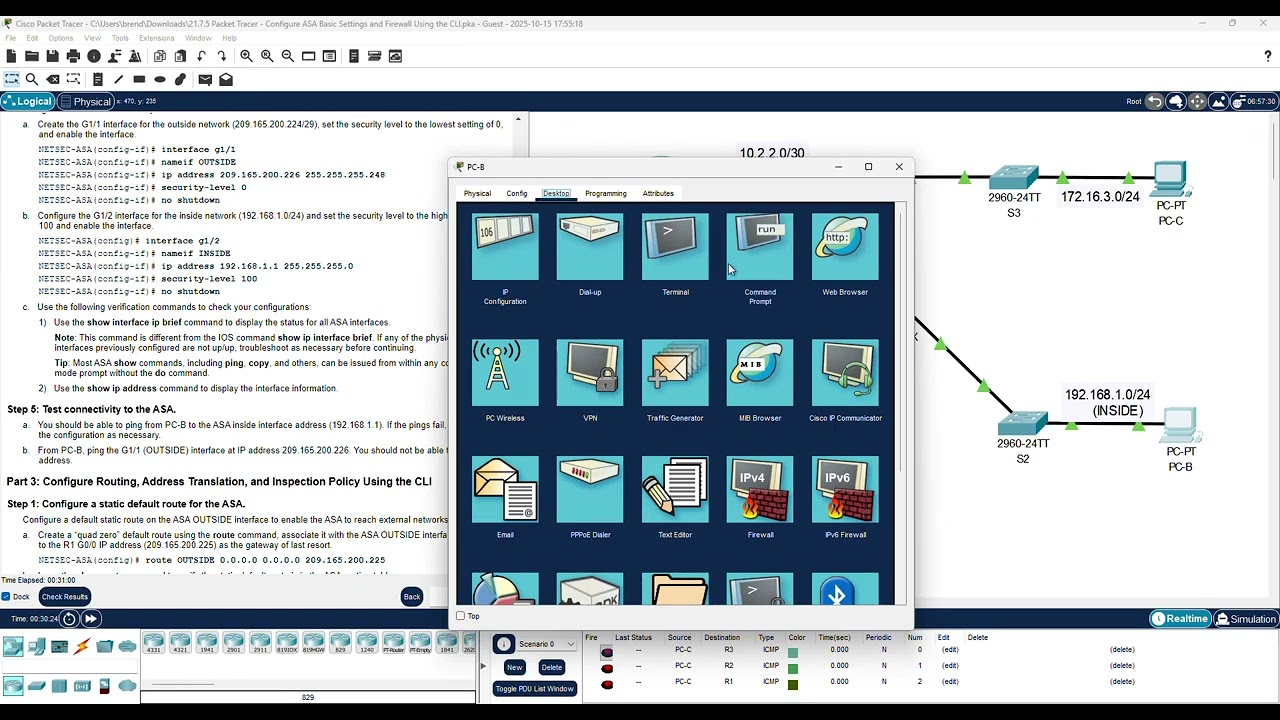Select the Delete tool icon
The width and height of the screenshot is (1280, 720).
(x=52, y=79)
